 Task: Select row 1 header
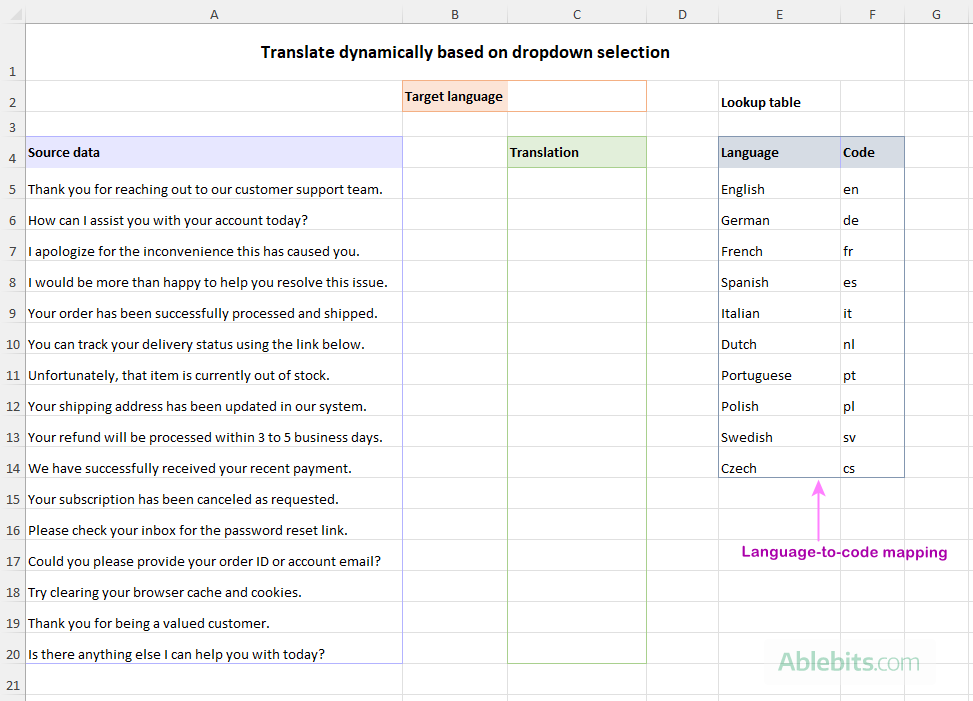point(12,52)
